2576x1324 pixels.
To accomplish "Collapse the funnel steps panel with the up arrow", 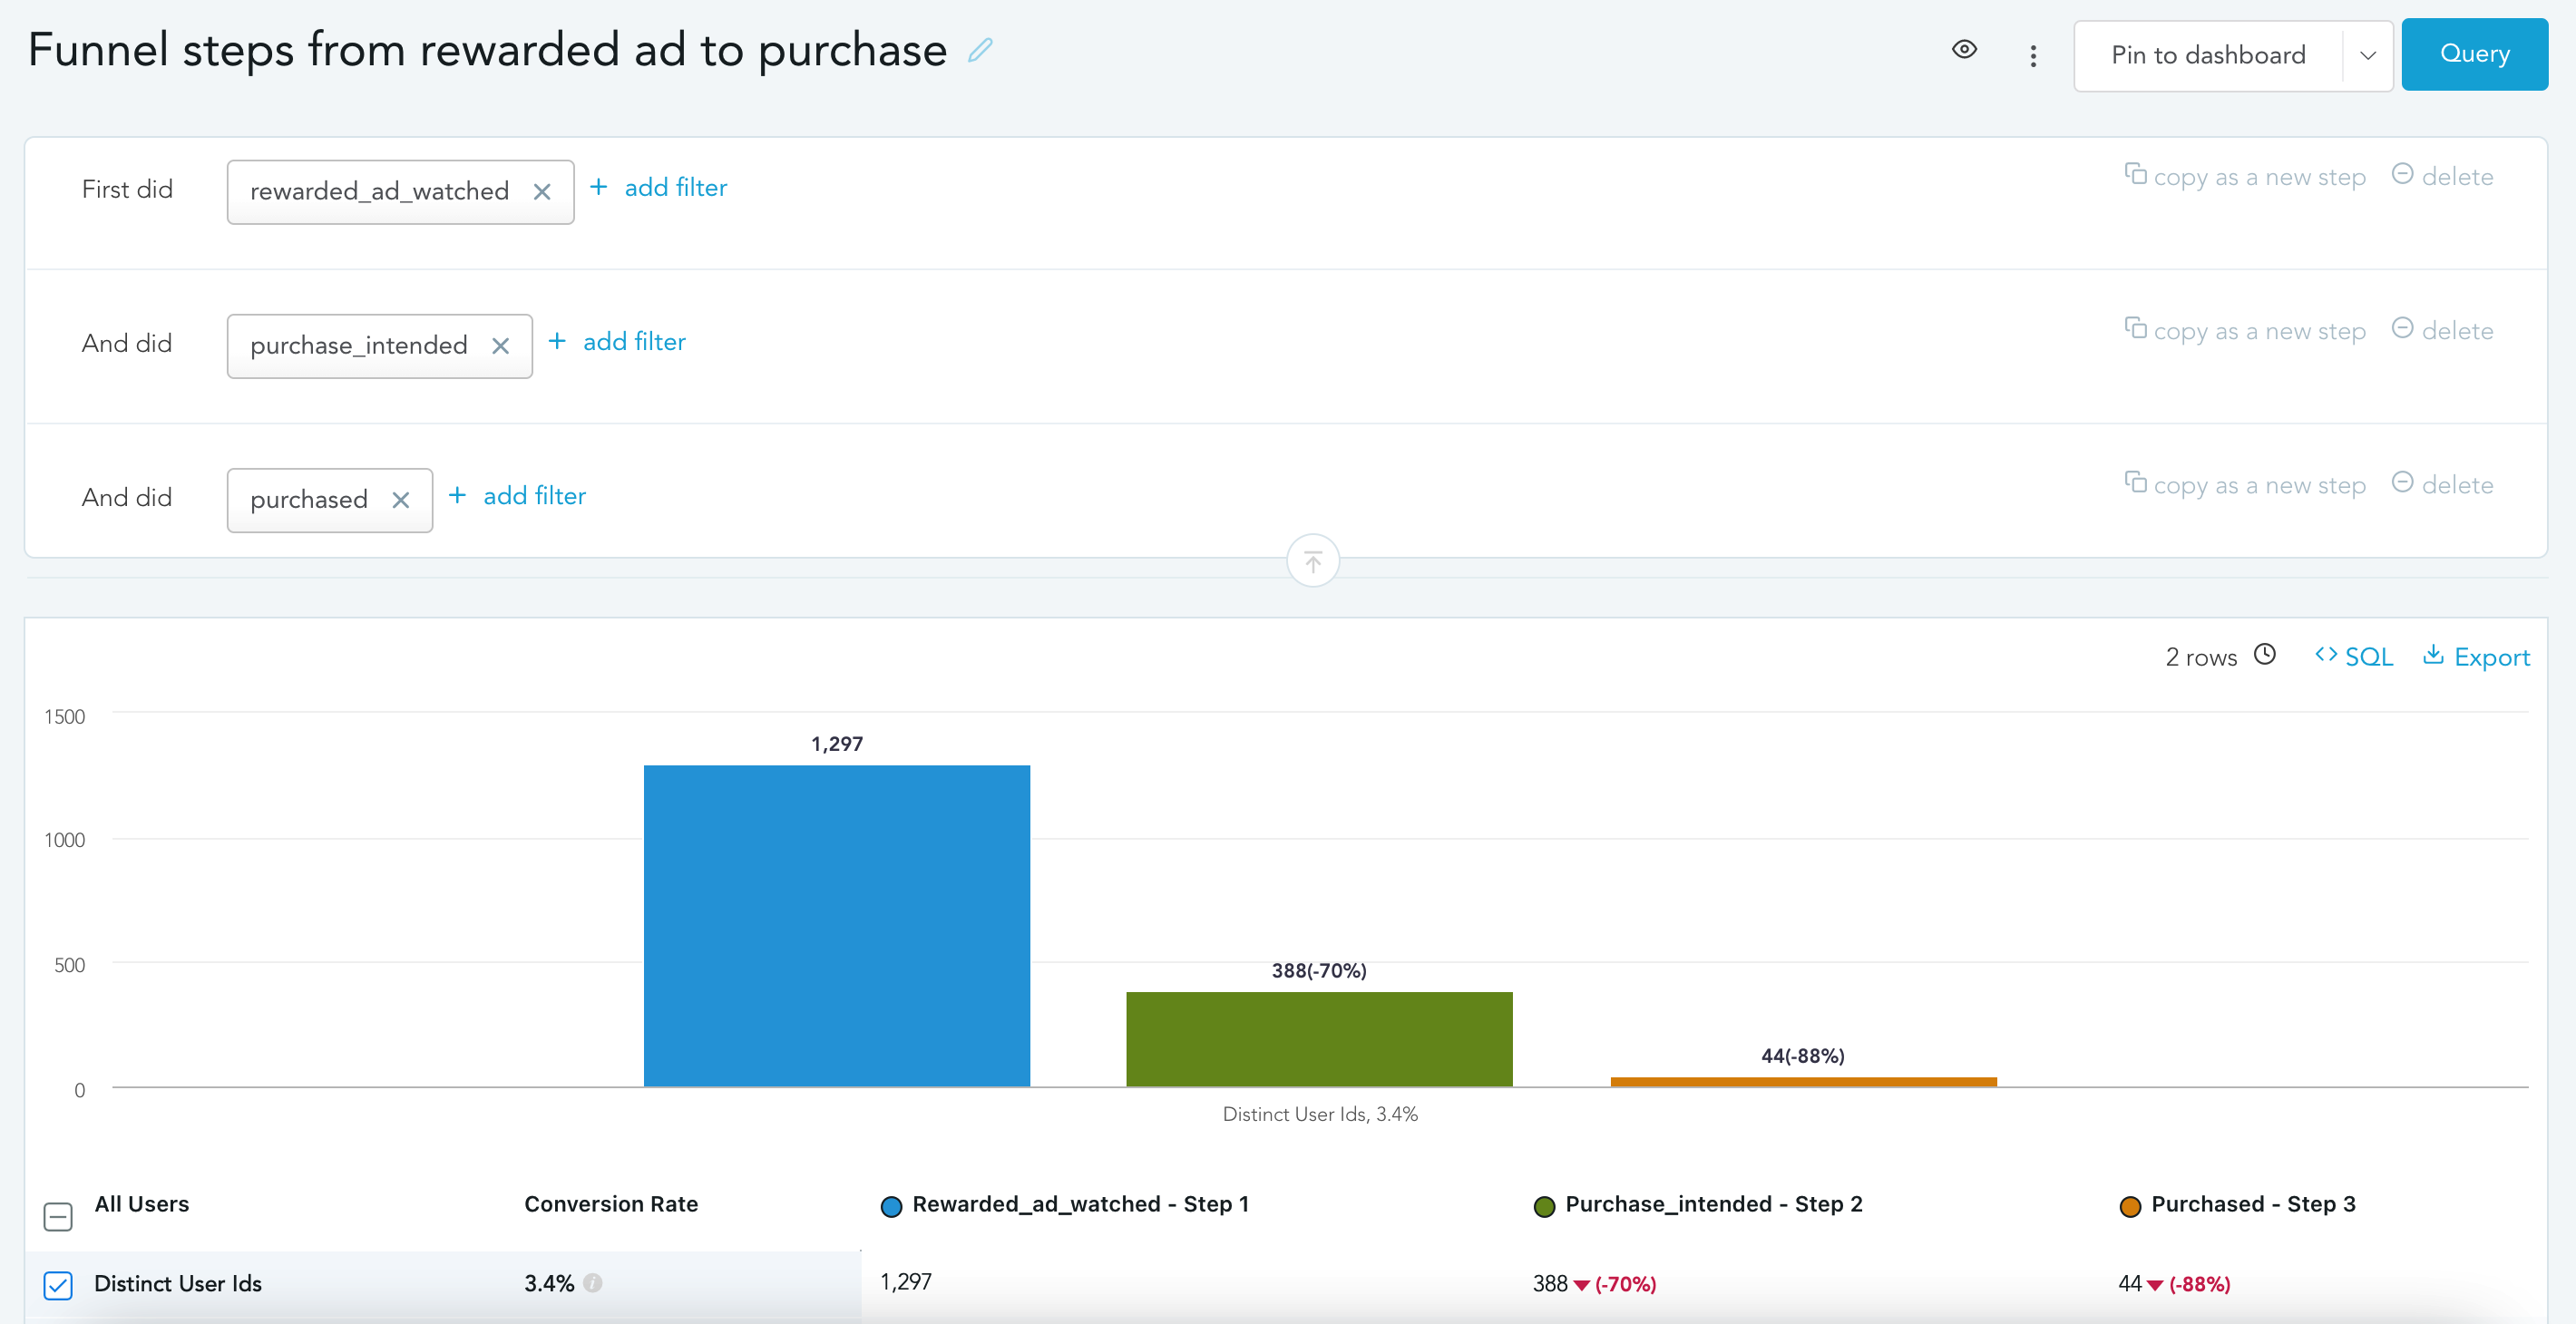I will pos(1313,561).
